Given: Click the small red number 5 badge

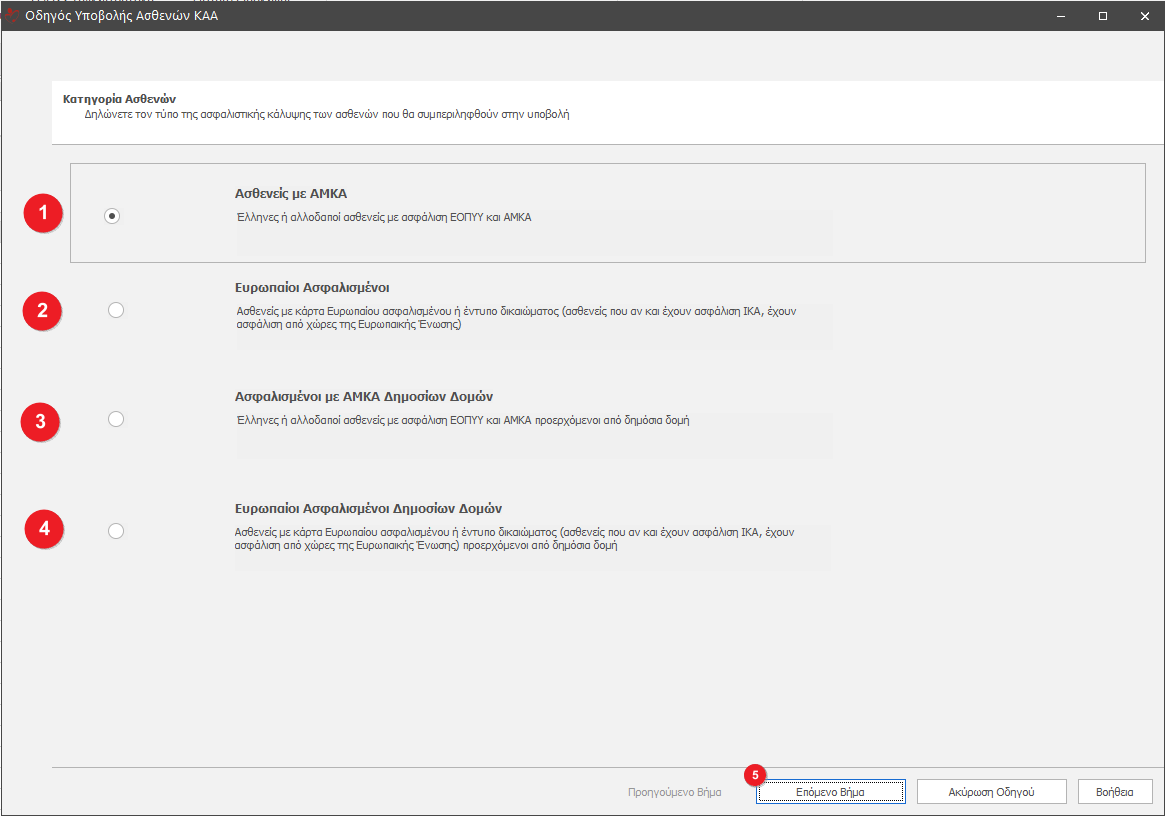Looking at the screenshot, I should 756,774.
